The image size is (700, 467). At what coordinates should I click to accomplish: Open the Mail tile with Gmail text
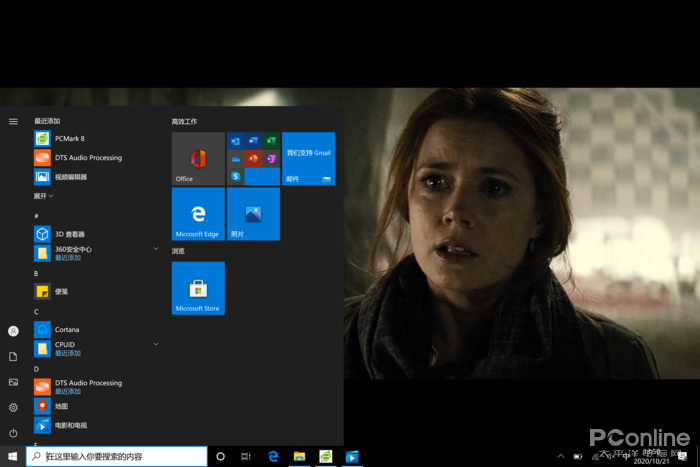click(x=308, y=158)
